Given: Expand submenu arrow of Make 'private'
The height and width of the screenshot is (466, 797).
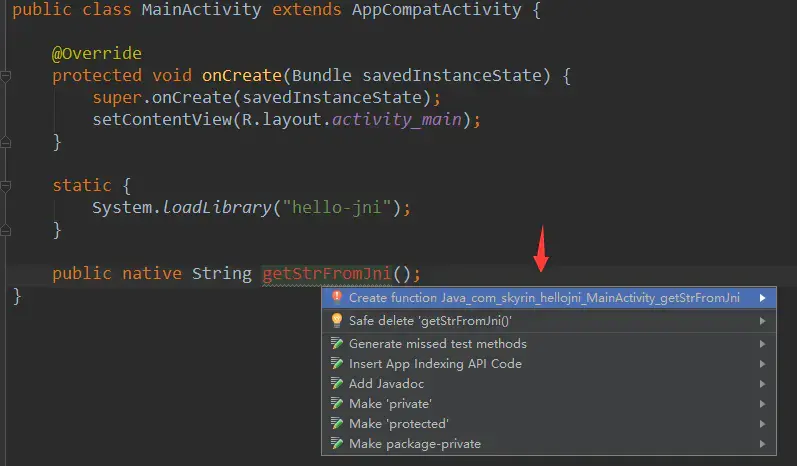Looking at the screenshot, I should click(x=762, y=404).
